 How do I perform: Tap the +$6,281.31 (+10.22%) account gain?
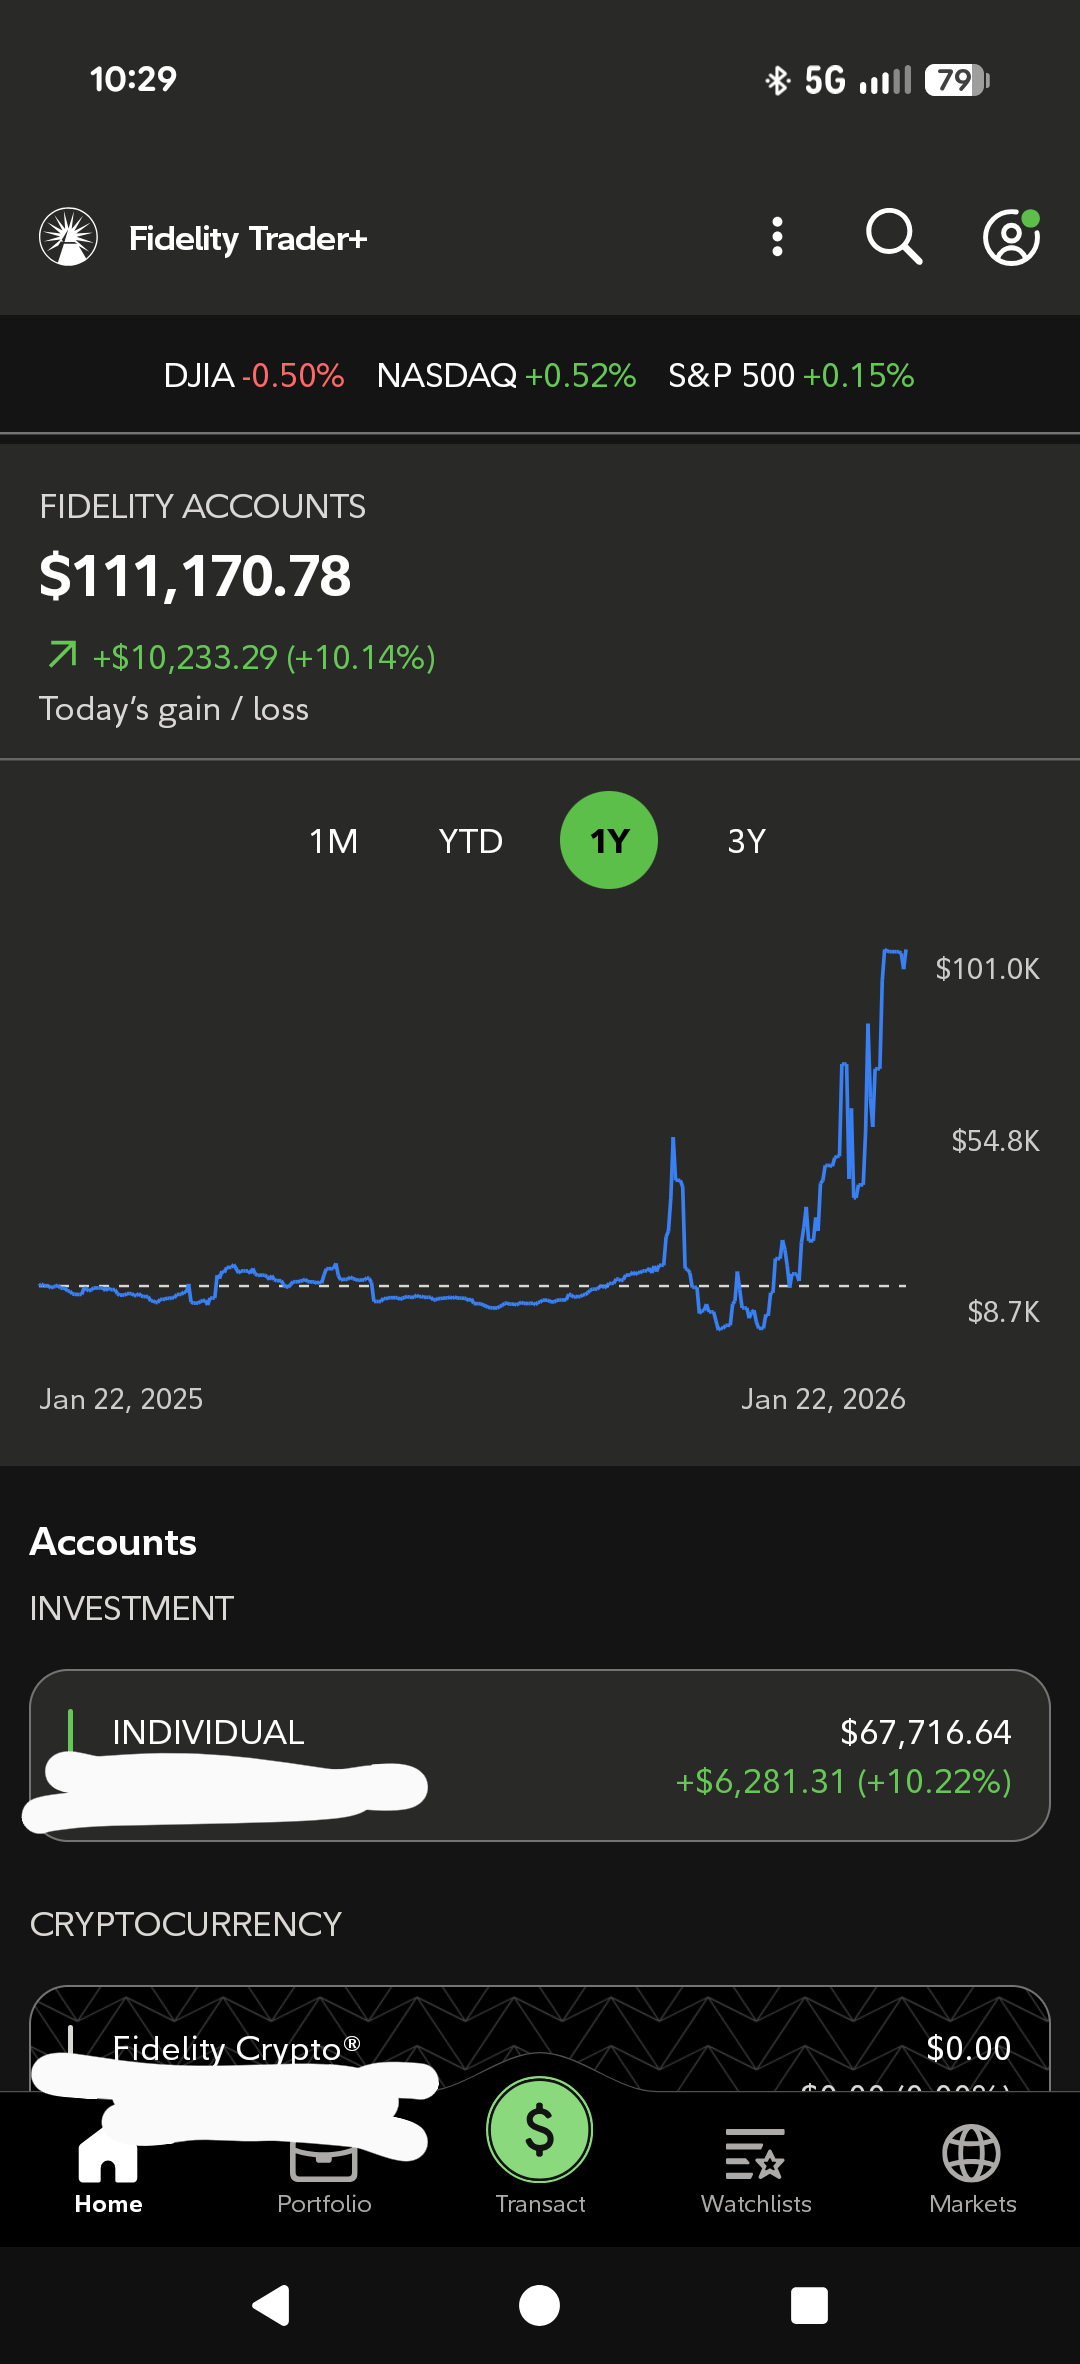843,1781
